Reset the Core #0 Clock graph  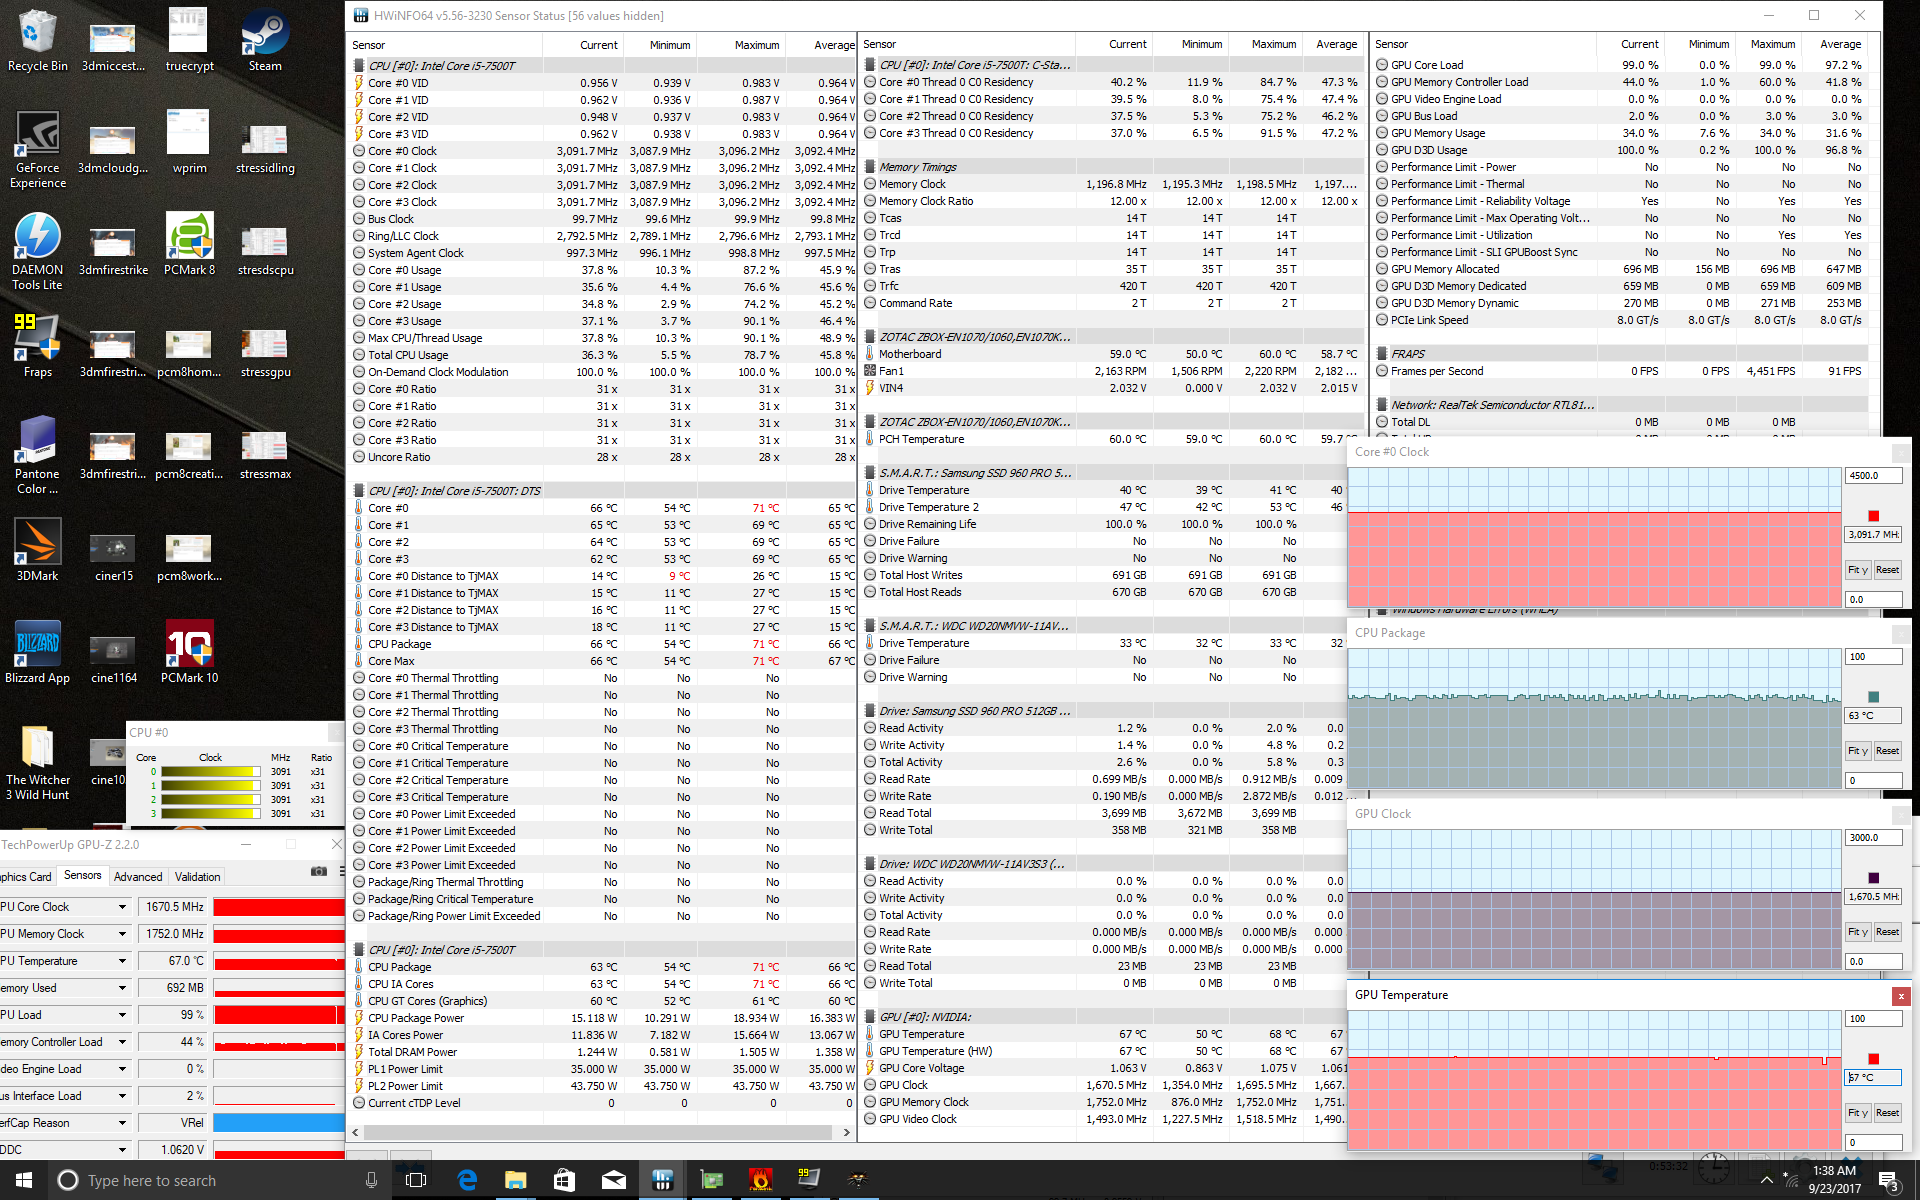1887,570
